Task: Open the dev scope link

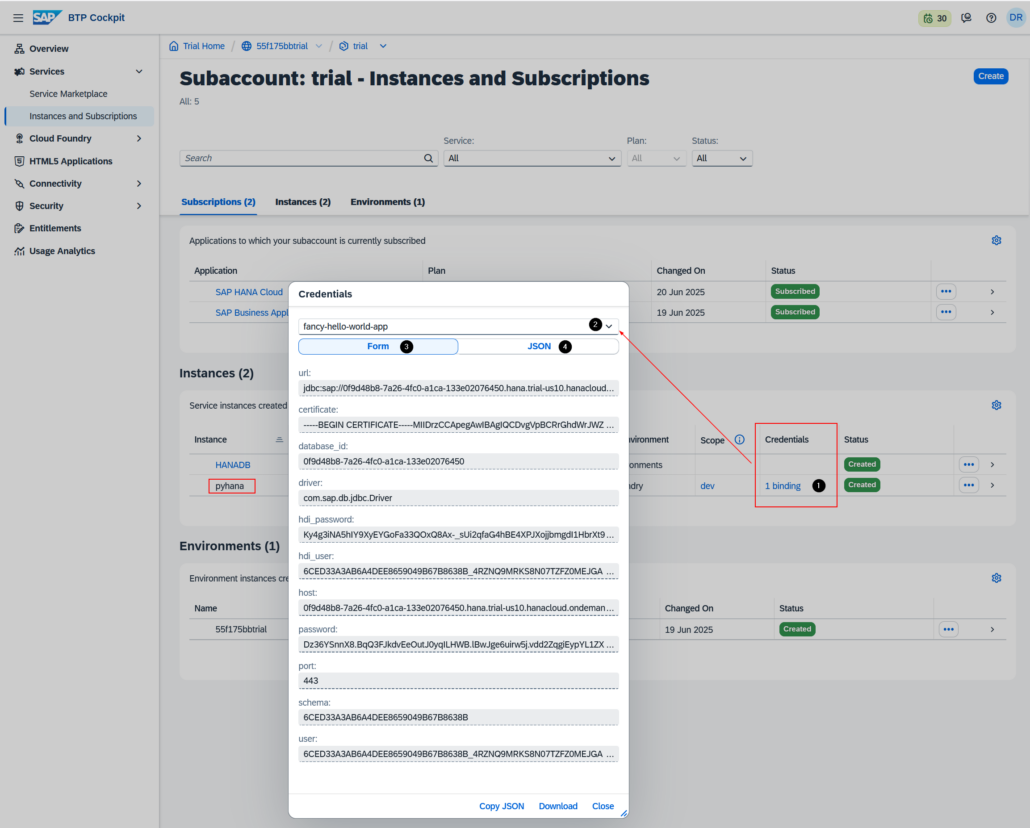Action: click(707, 486)
